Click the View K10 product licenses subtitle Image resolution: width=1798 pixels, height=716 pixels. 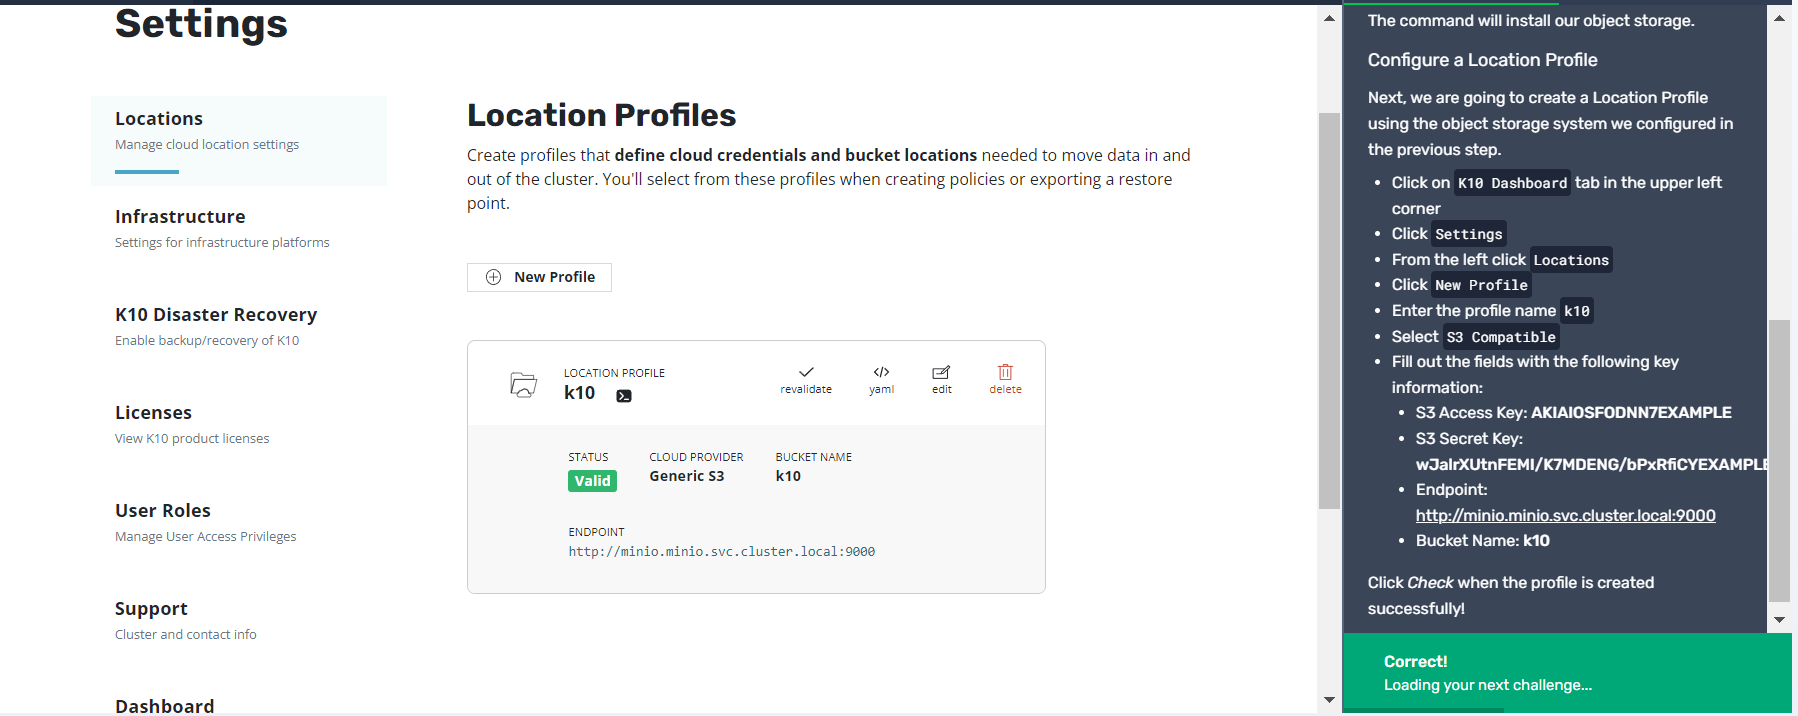[192, 439]
